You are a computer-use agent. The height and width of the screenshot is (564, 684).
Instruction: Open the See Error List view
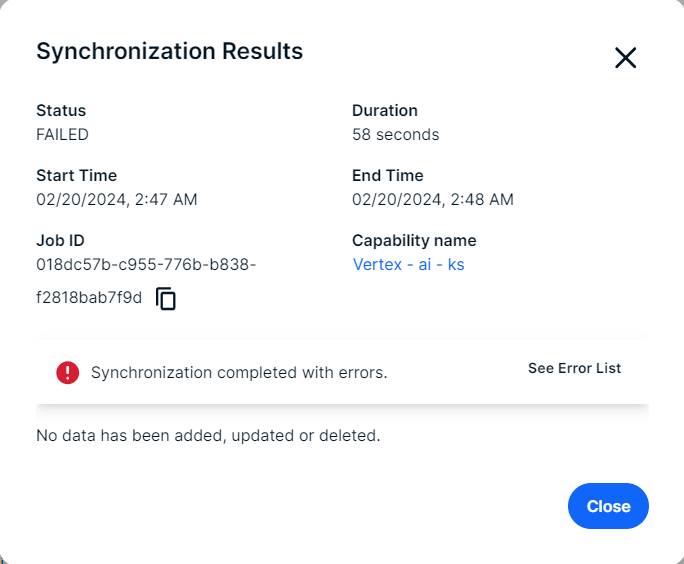pos(574,369)
